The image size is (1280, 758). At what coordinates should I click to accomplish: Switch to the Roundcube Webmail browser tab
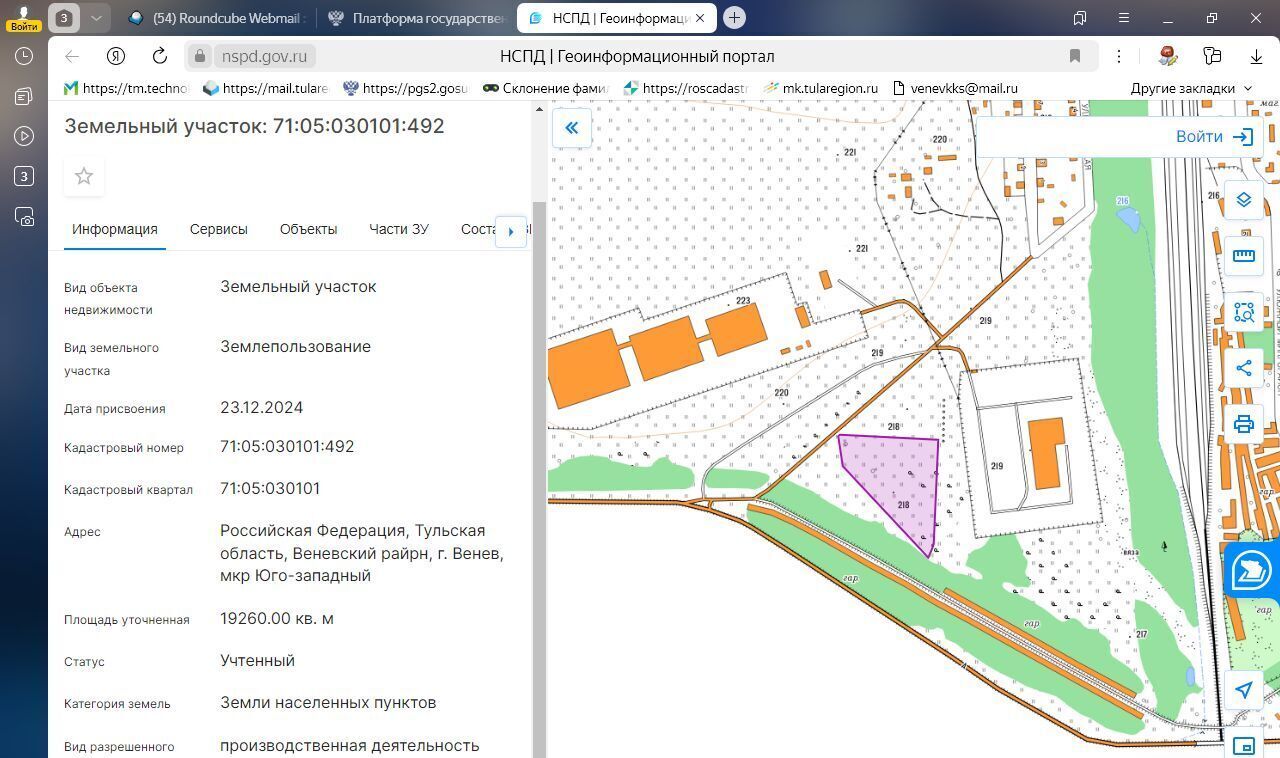tap(217, 18)
